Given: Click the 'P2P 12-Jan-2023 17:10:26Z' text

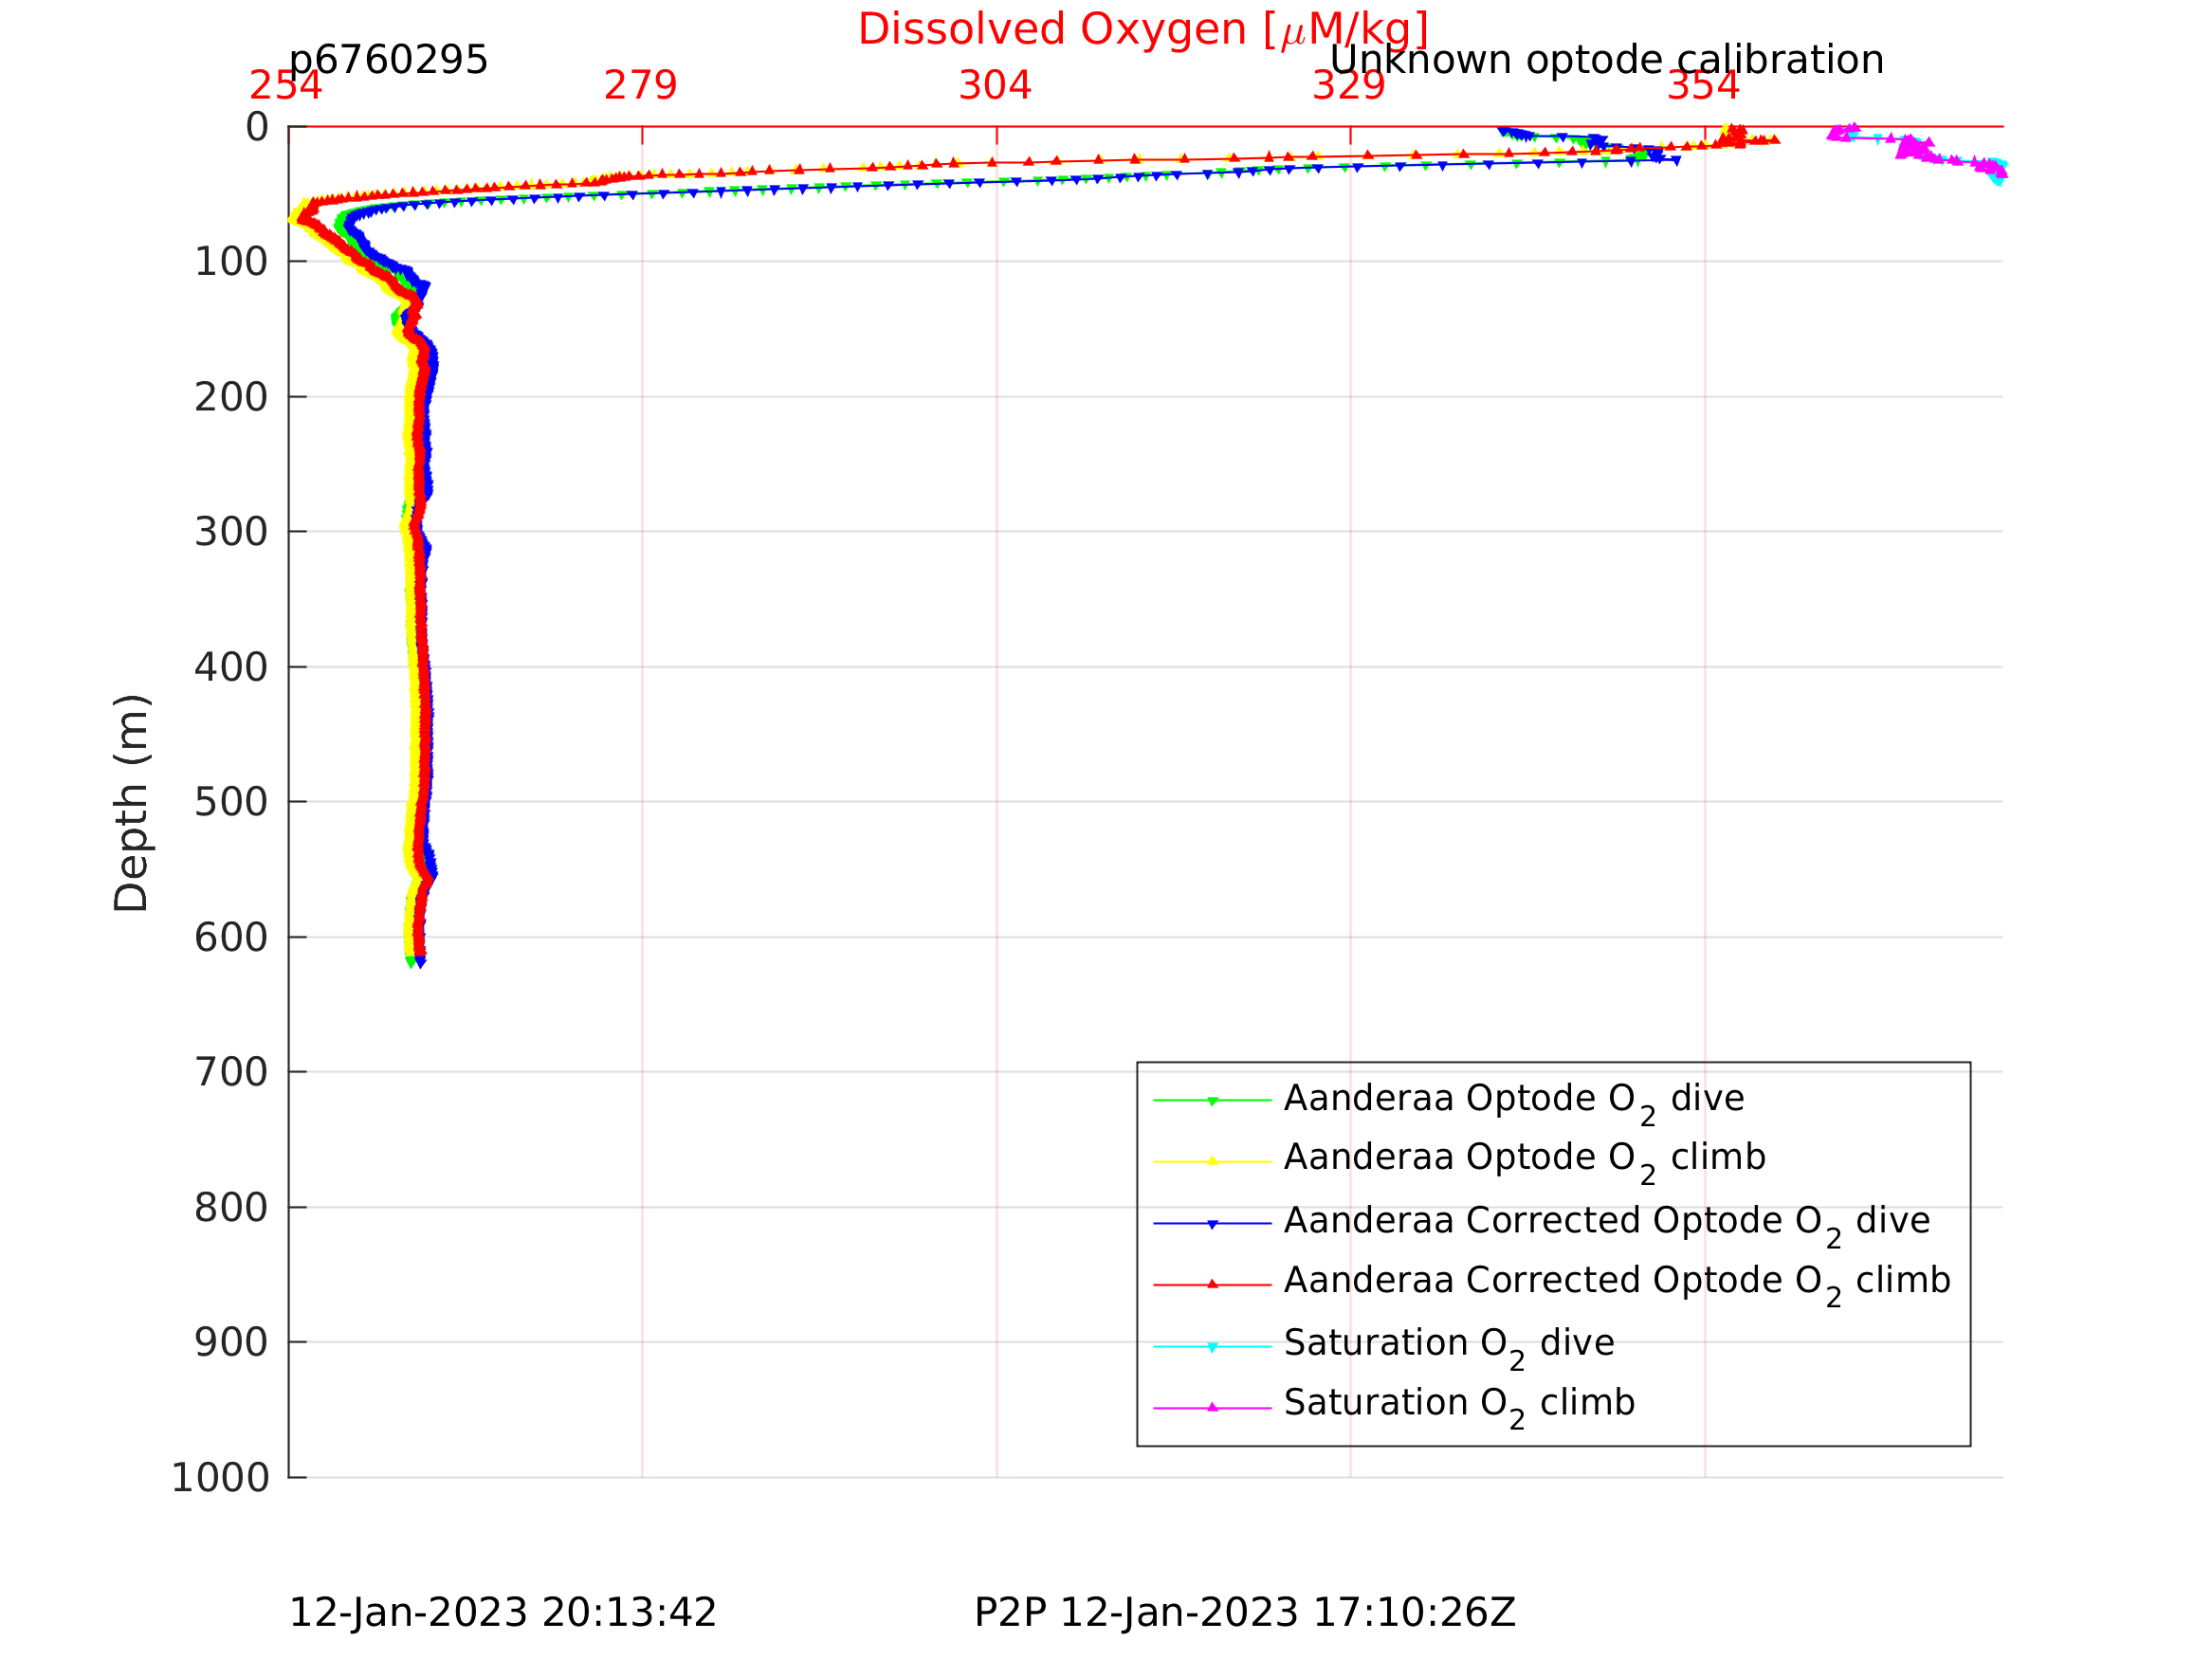Looking at the screenshot, I should click(x=1245, y=1614).
